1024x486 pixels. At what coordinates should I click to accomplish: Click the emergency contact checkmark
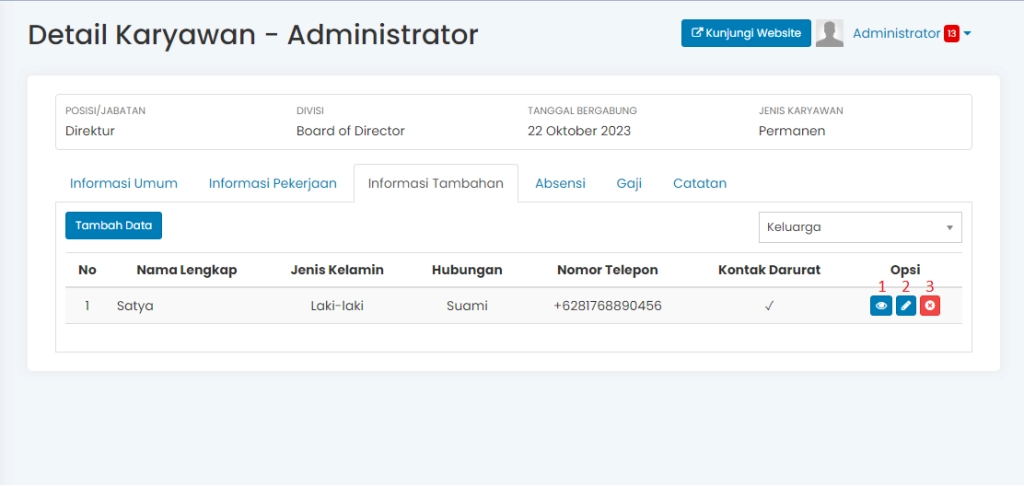(769, 306)
